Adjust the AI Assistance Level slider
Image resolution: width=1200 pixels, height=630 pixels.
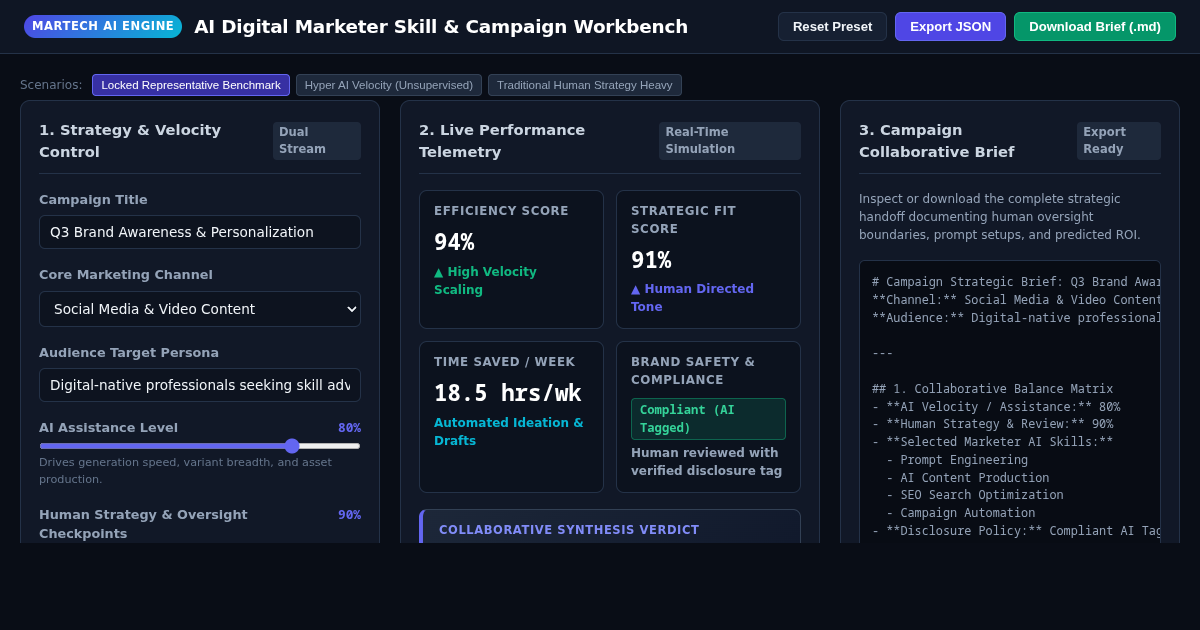click(x=200, y=446)
